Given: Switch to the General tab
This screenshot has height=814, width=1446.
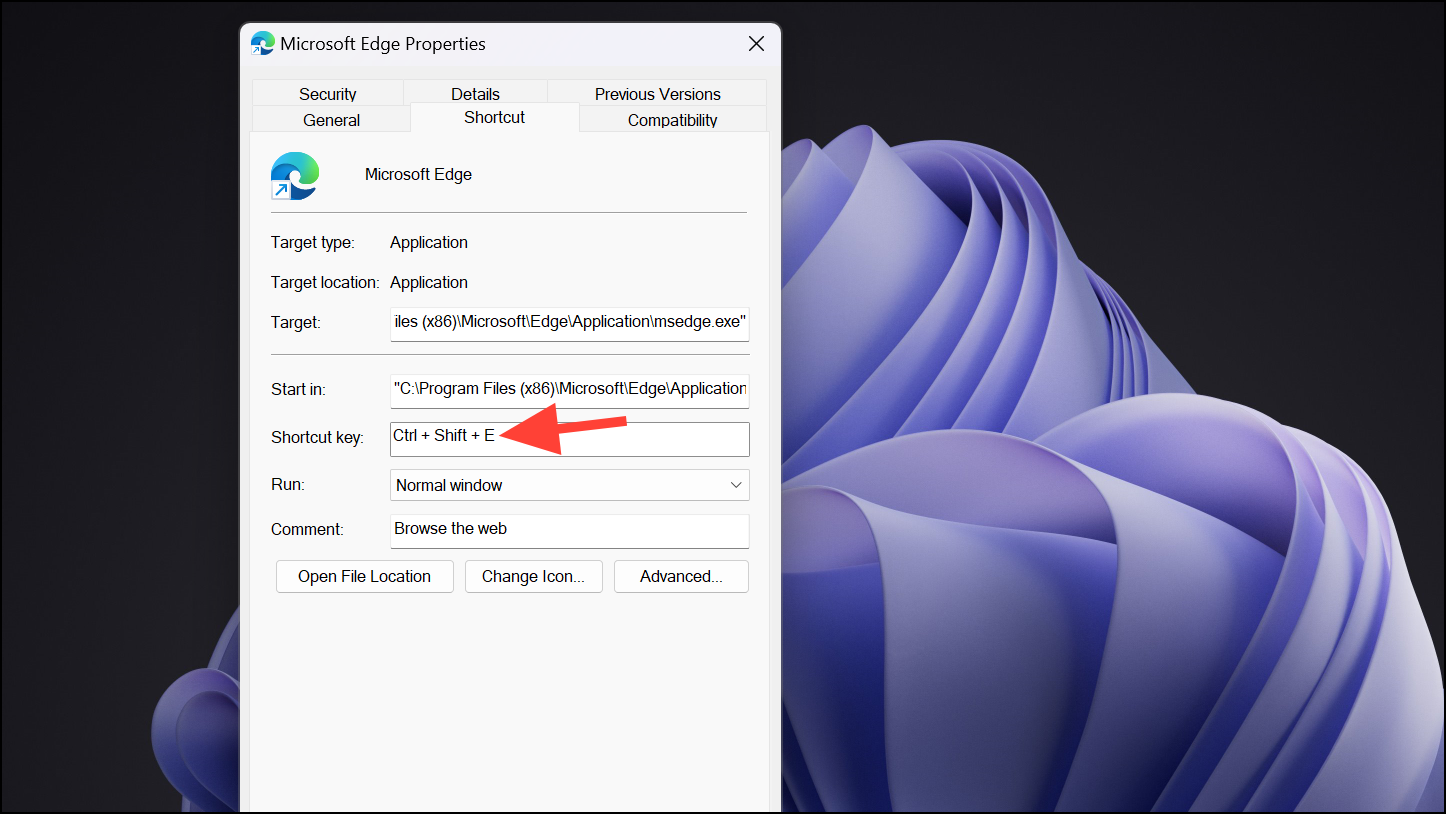Looking at the screenshot, I should coord(331,119).
